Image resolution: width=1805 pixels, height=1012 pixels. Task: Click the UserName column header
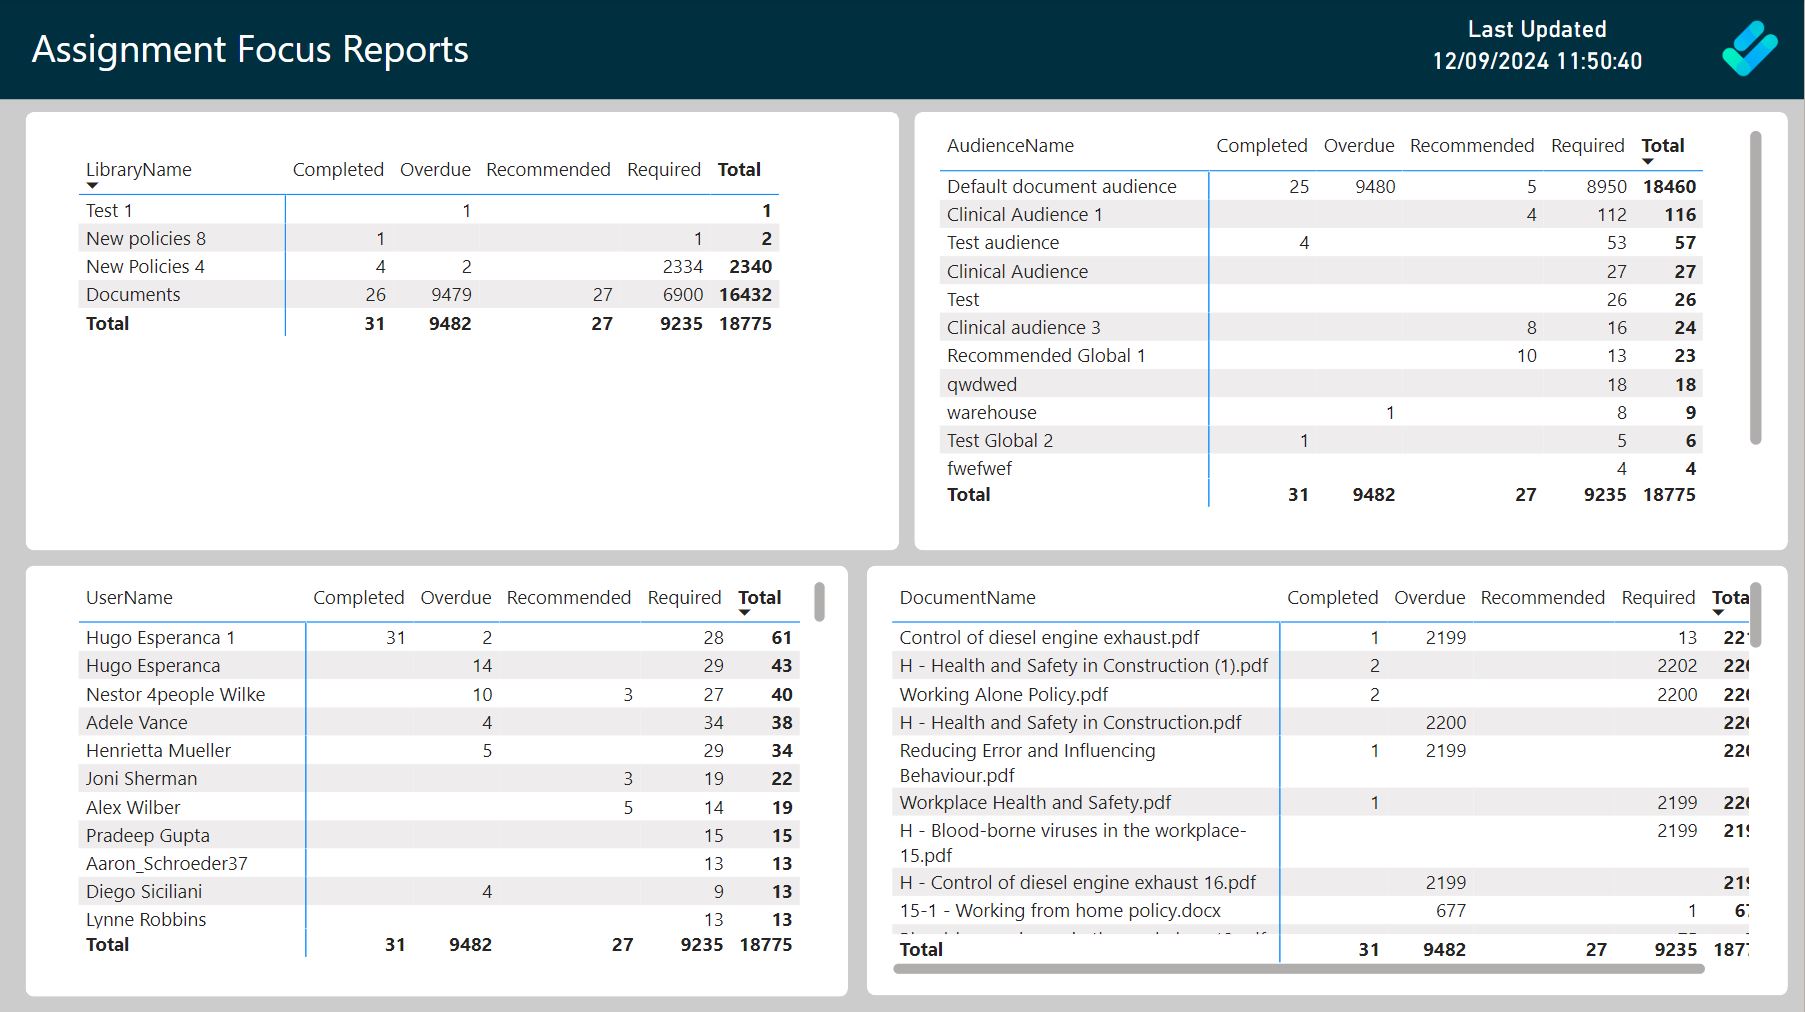click(129, 598)
